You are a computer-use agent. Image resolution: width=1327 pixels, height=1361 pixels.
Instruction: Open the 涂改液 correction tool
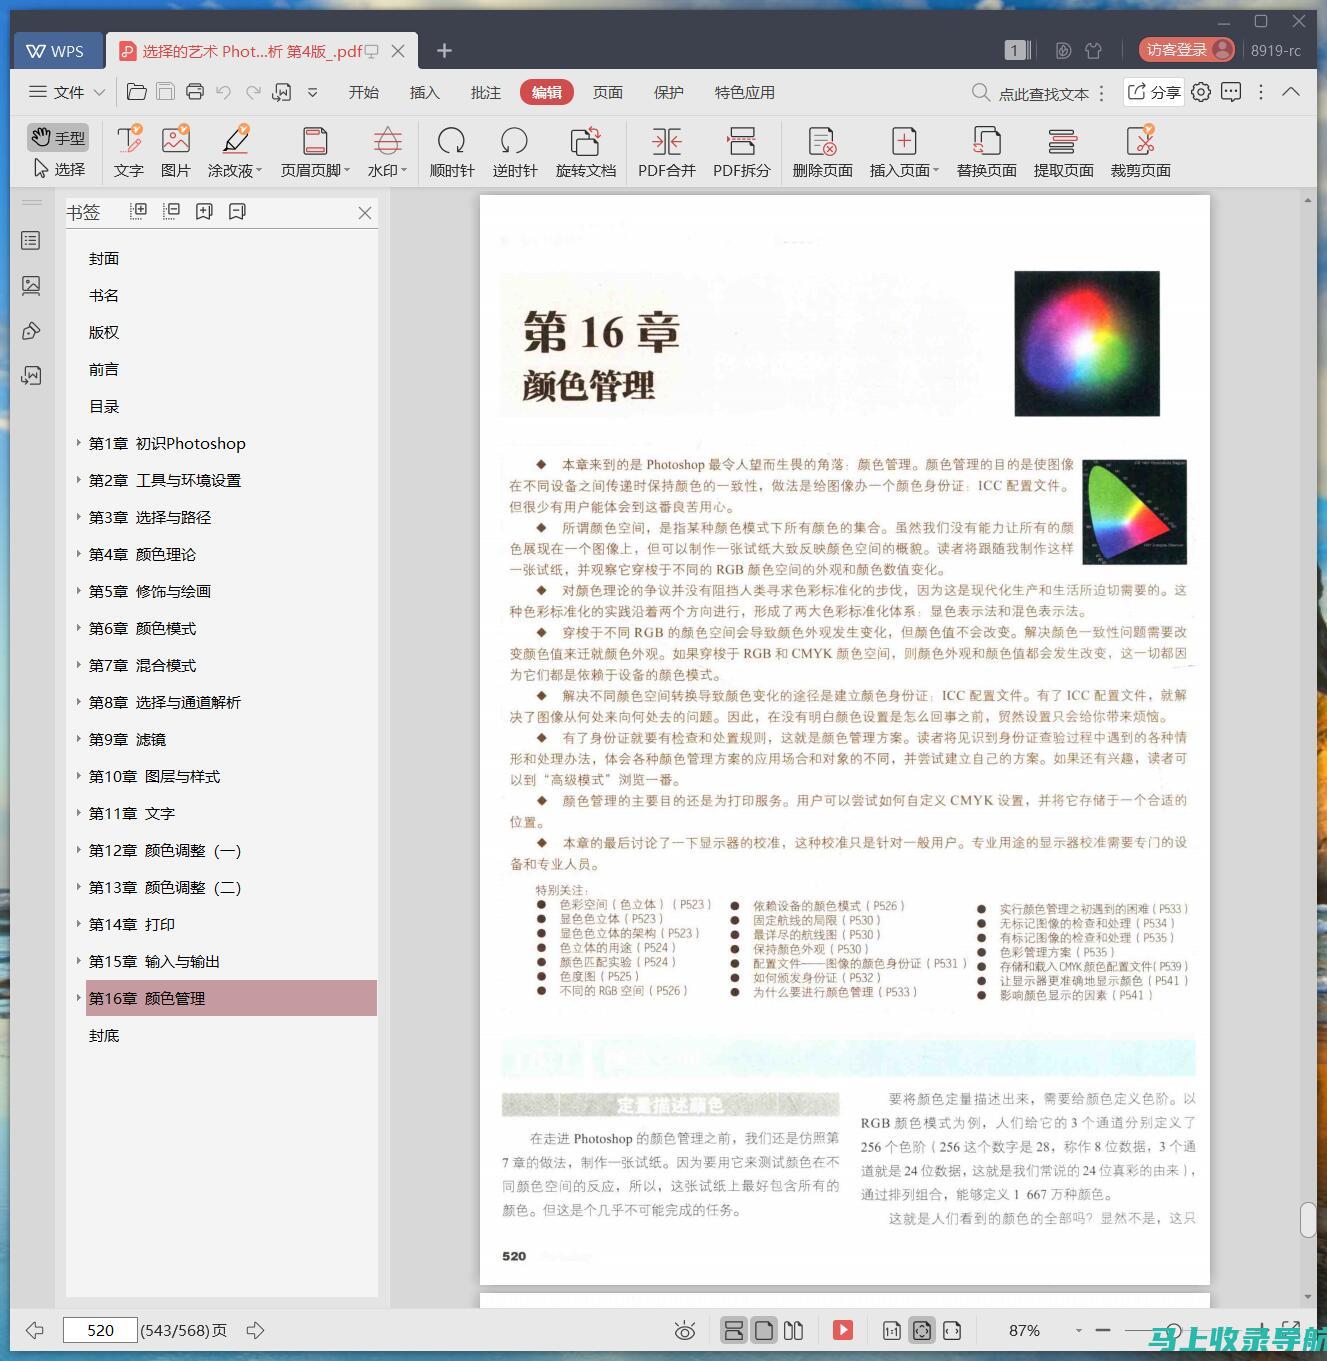click(235, 152)
